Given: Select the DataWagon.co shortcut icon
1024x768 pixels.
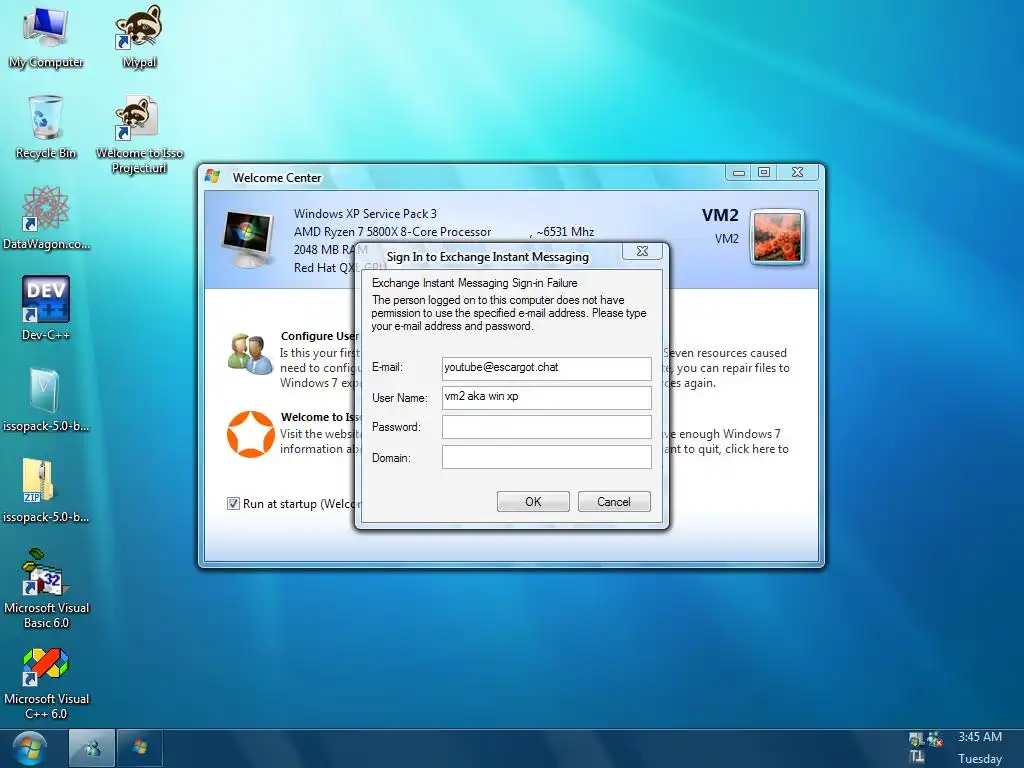Looking at the screenshot, I should click(x=46, y=217).
